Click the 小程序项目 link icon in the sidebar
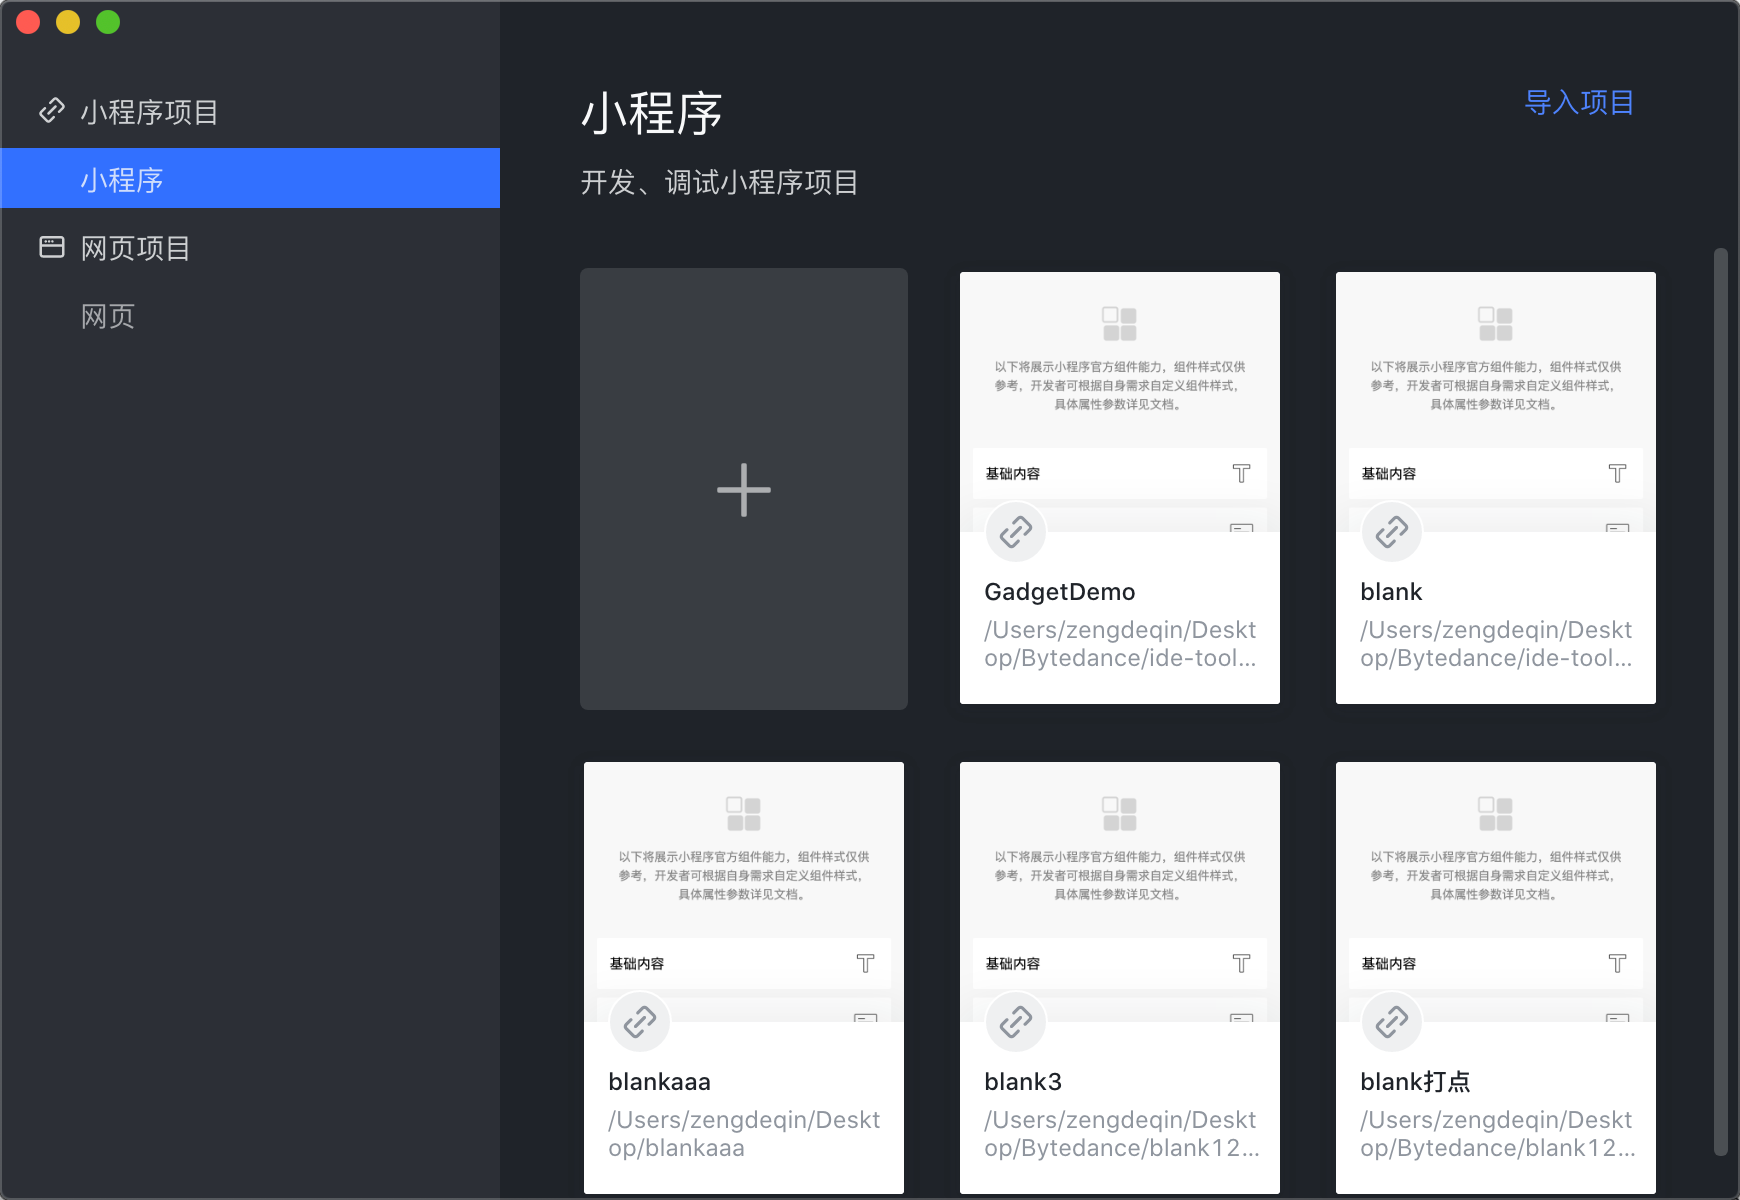The width and height of the screenshot is (1740, 1200). click(x=50, y=110)
